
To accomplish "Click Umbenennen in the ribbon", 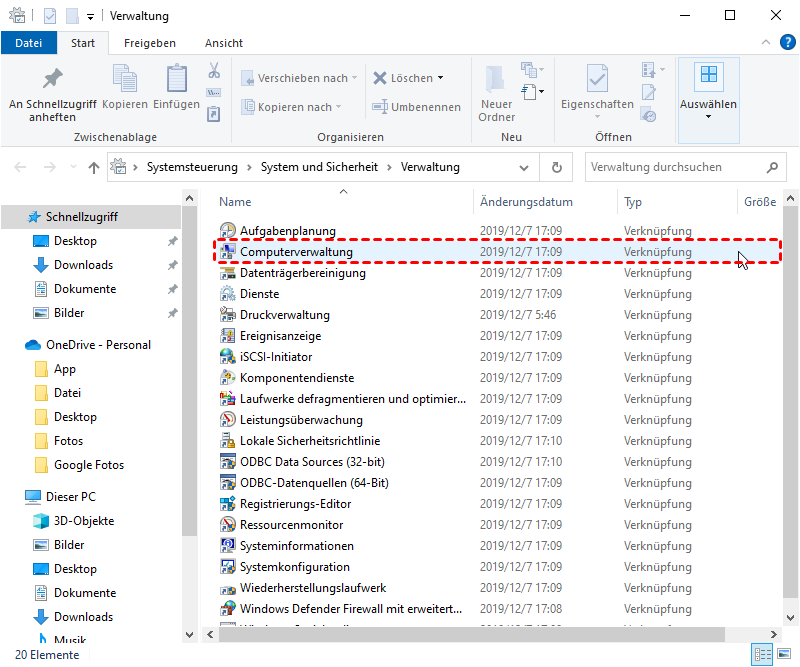I will (x=416, y=107).
